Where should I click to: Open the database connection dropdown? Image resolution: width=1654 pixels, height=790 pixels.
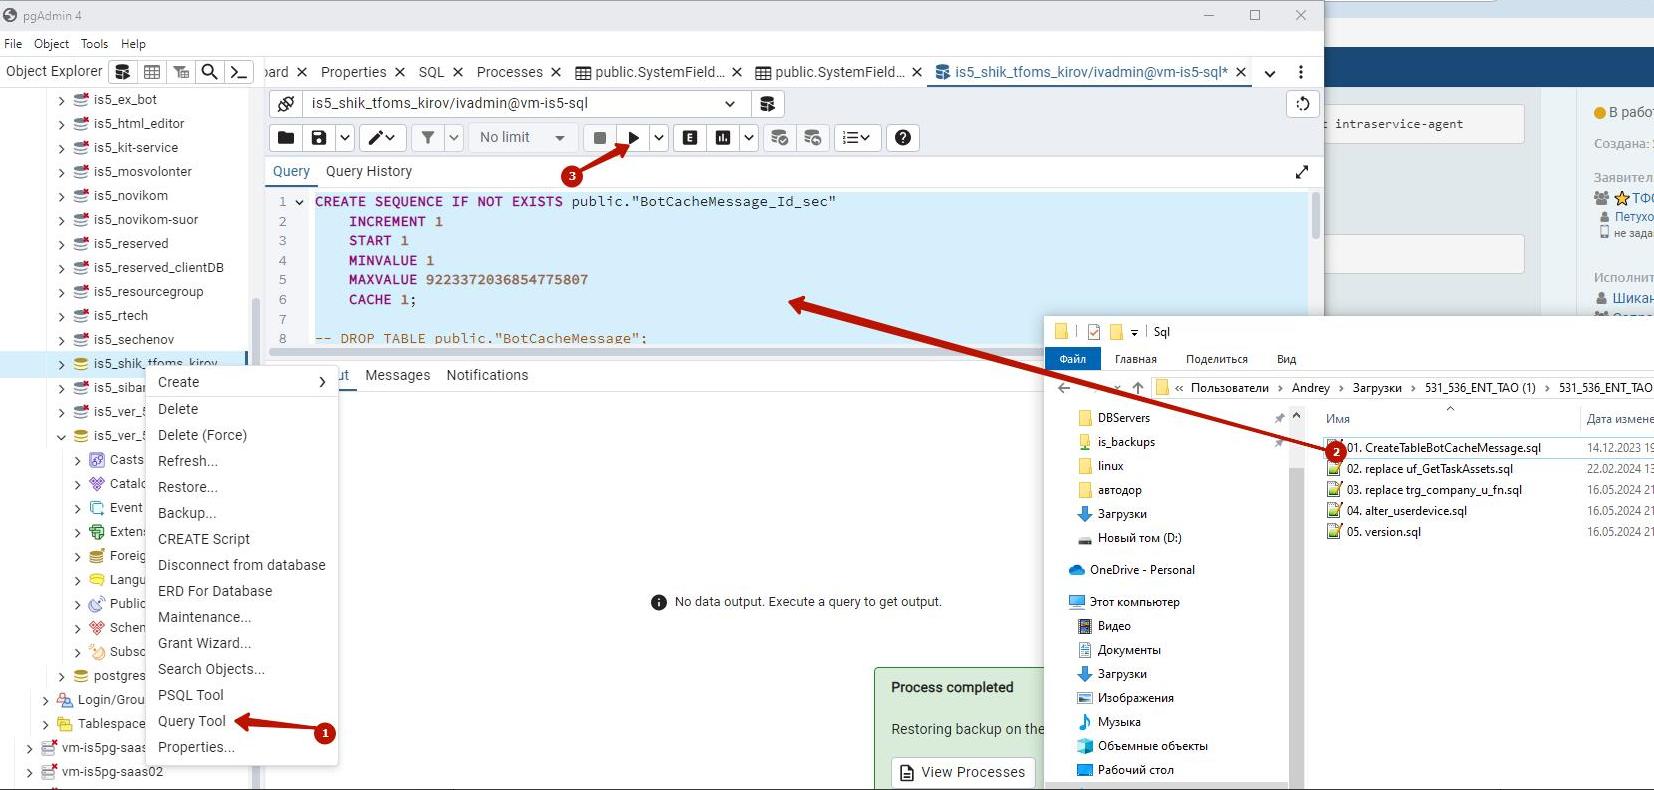(x=730, y=104)
